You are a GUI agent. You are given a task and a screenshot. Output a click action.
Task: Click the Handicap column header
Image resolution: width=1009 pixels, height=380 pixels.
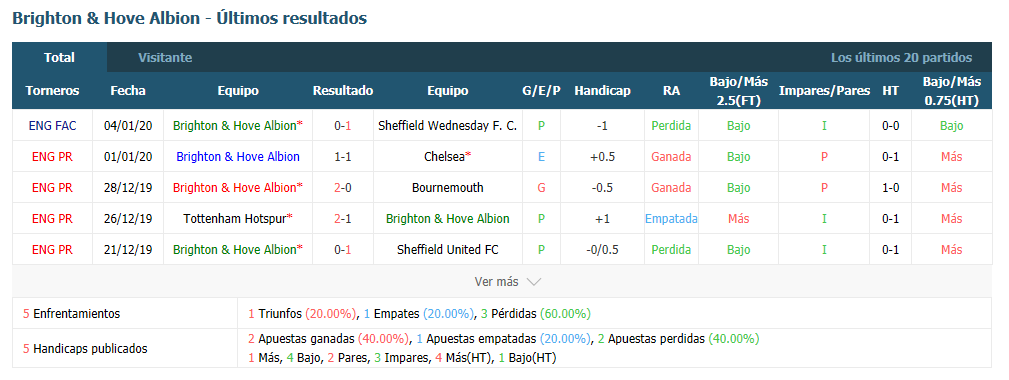click(x=602, y=91)
